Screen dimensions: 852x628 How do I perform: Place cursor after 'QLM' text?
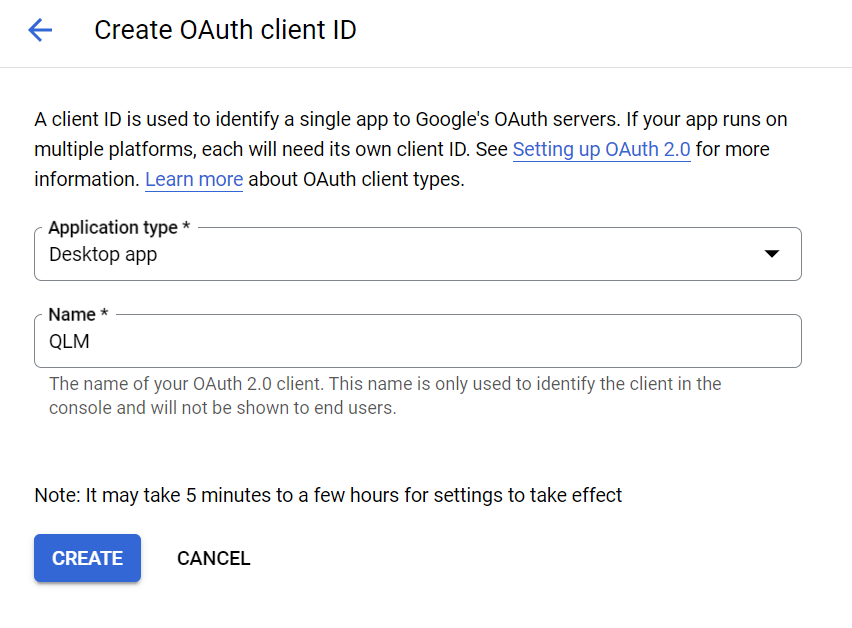pos(91,341)
